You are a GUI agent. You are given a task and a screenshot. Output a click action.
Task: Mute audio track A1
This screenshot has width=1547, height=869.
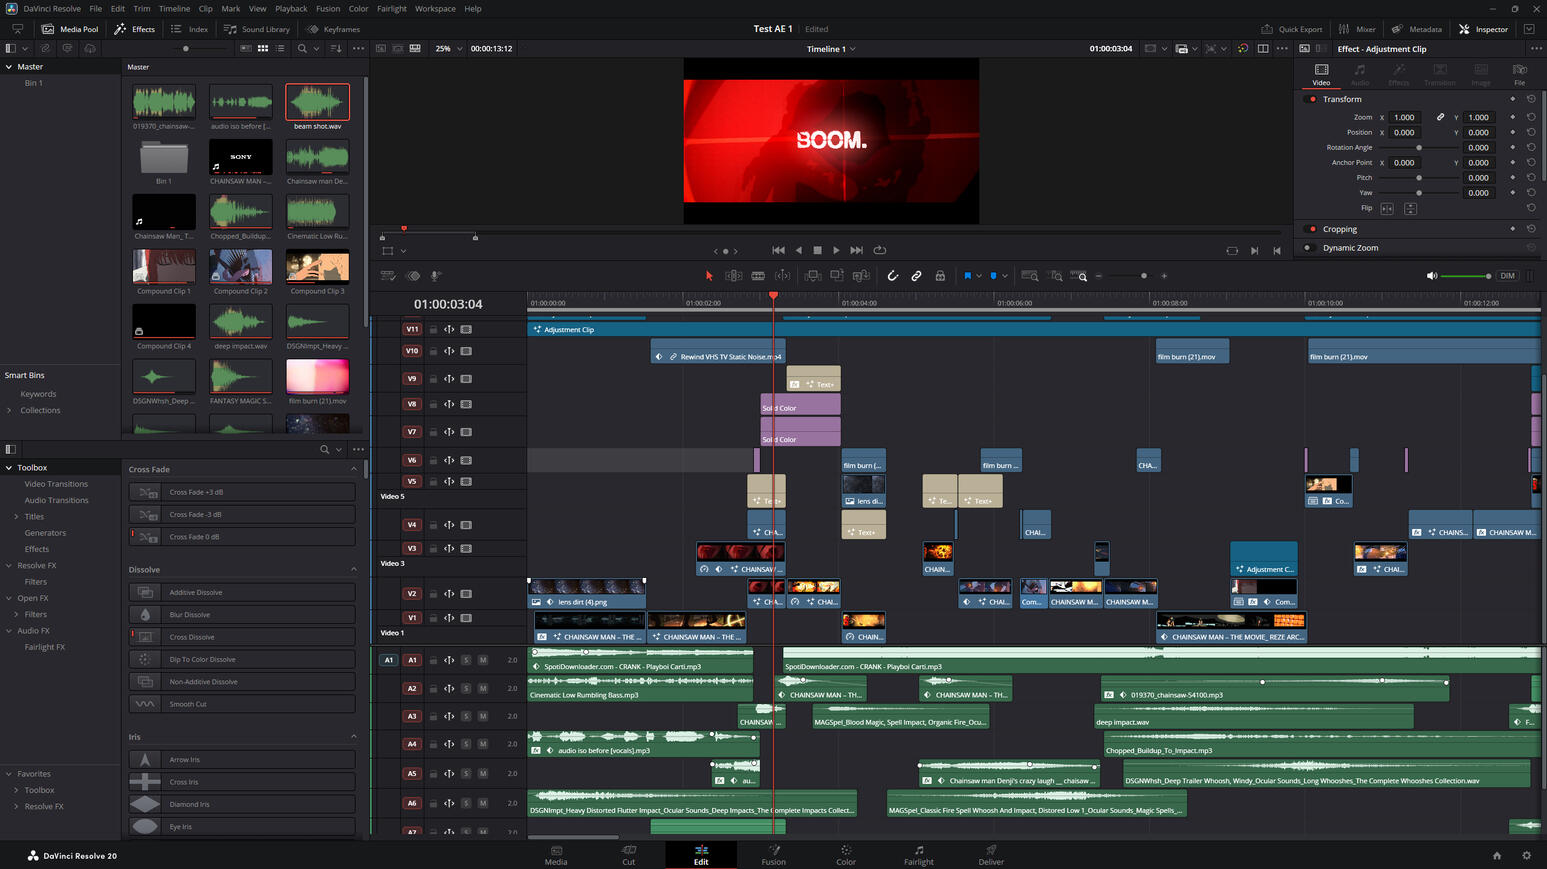[x=483, y=660]
